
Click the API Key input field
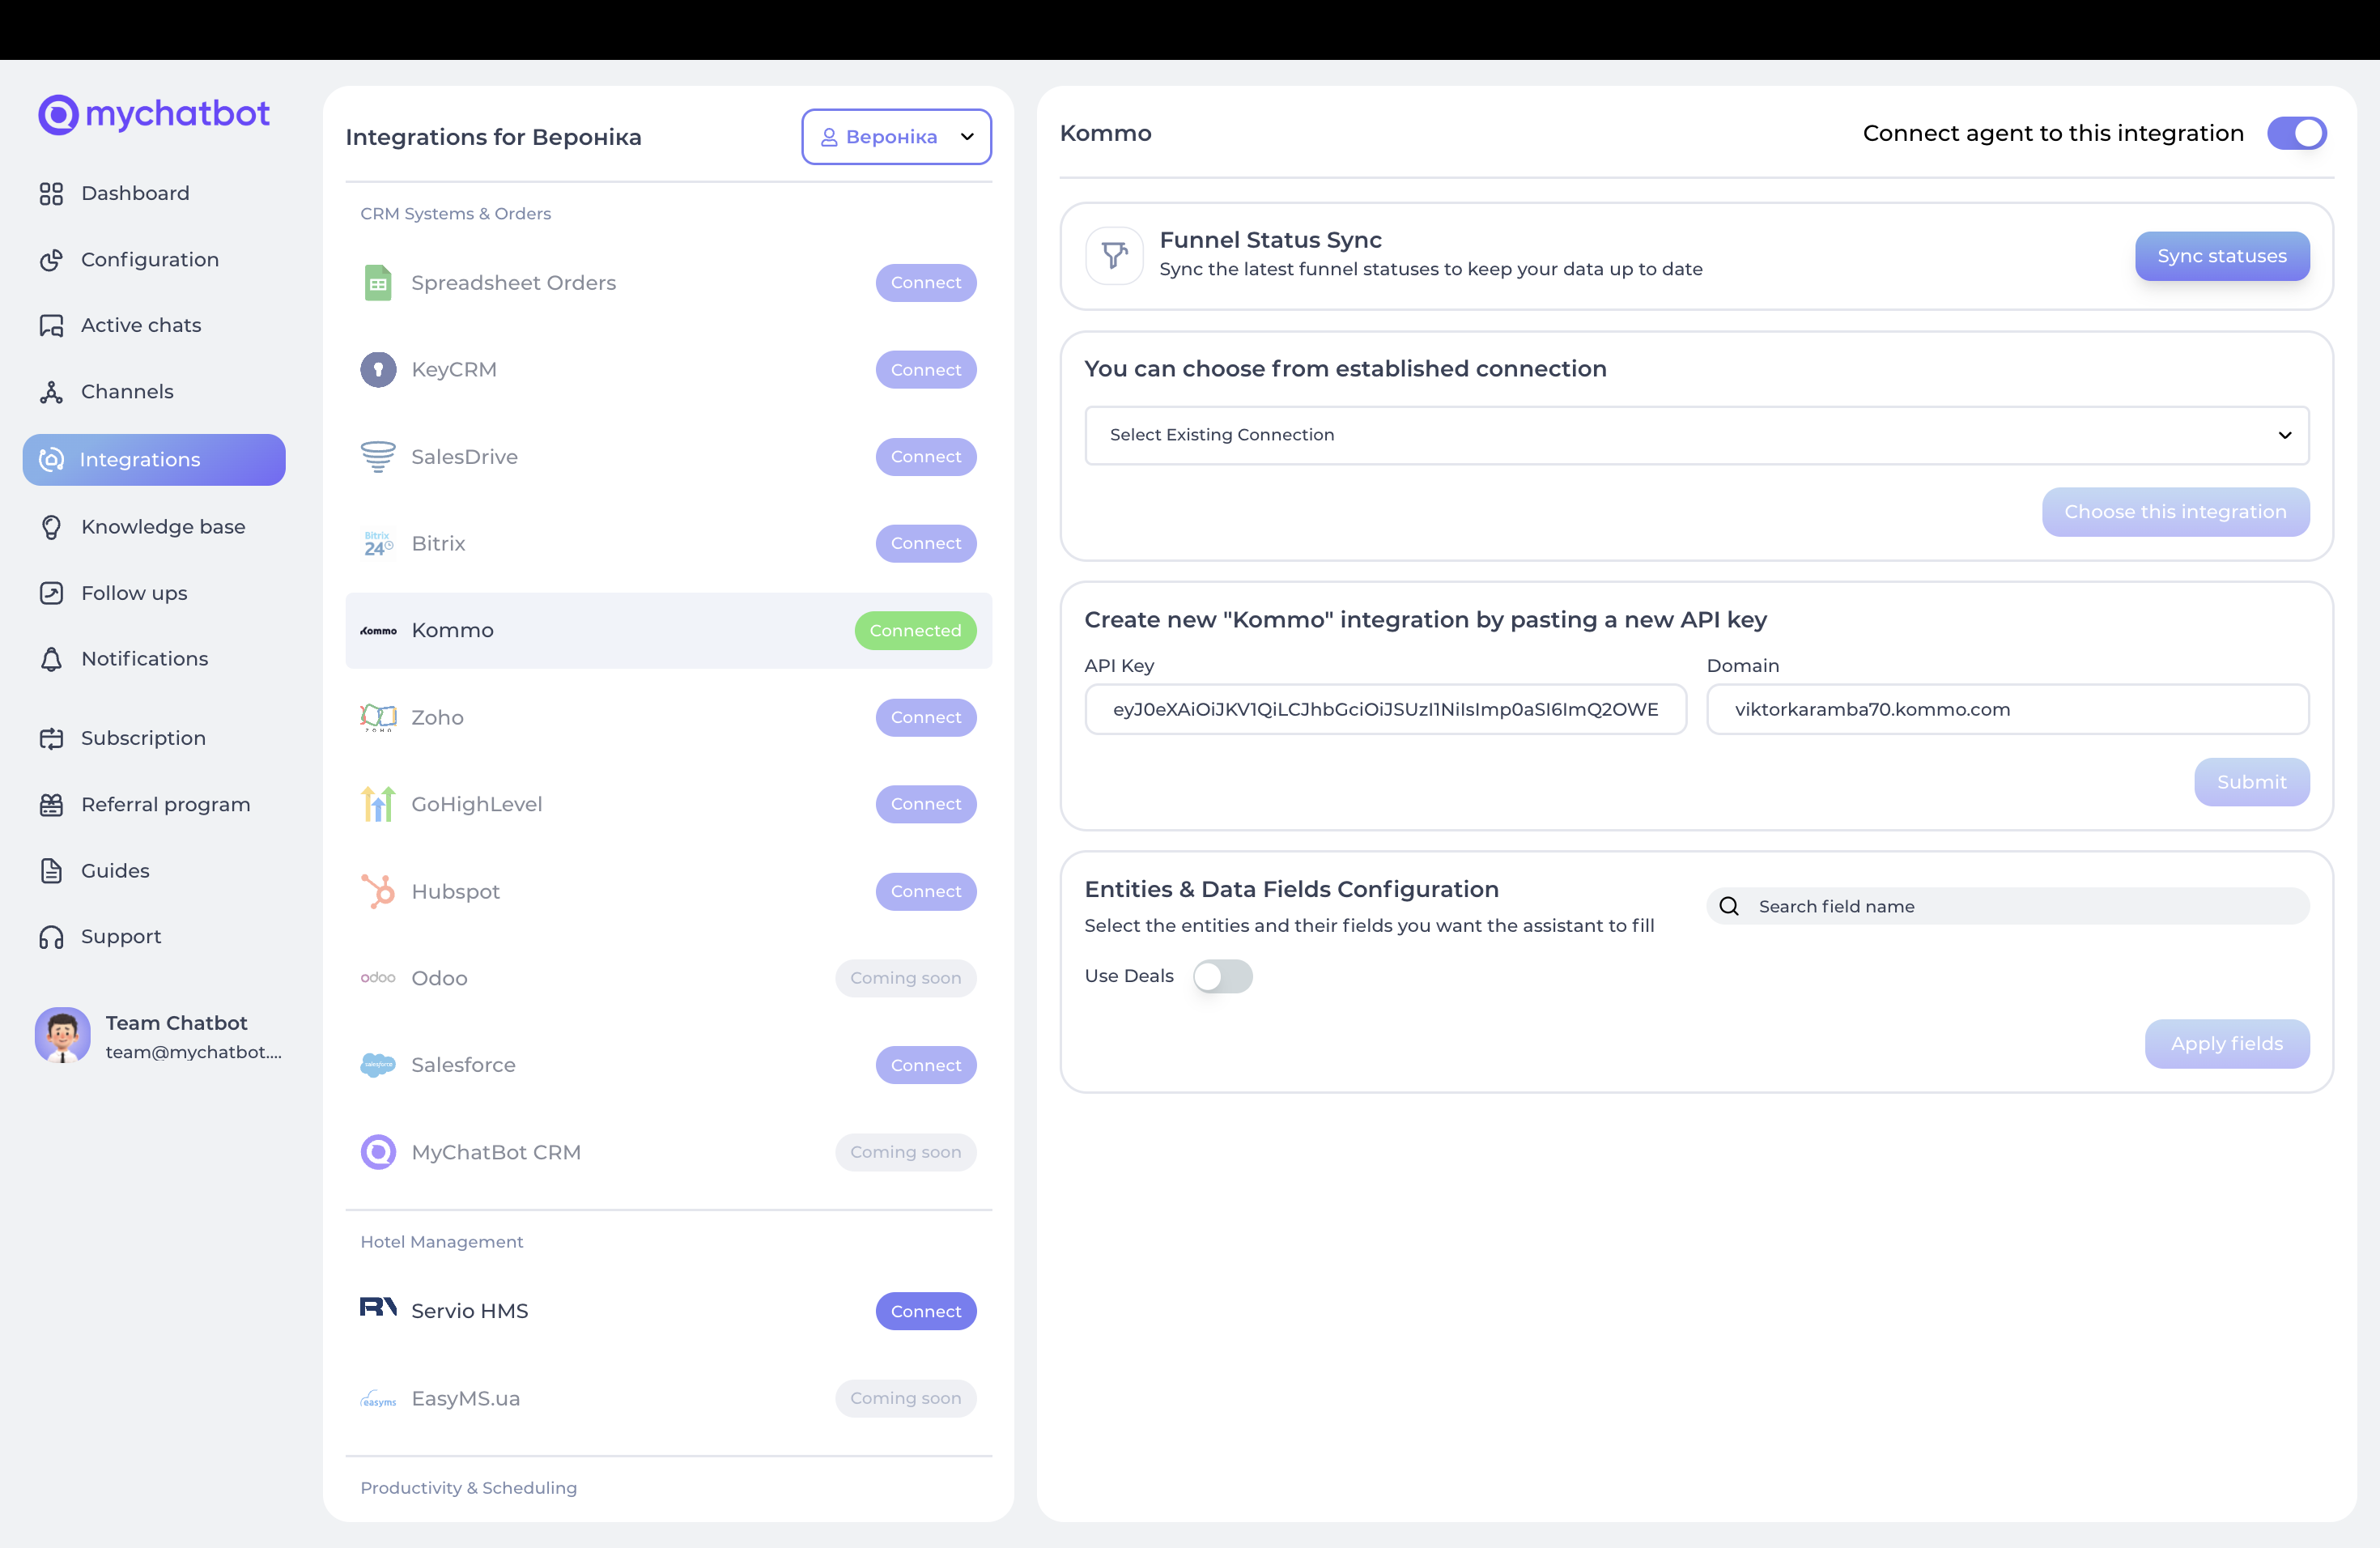click(1385, 709)
